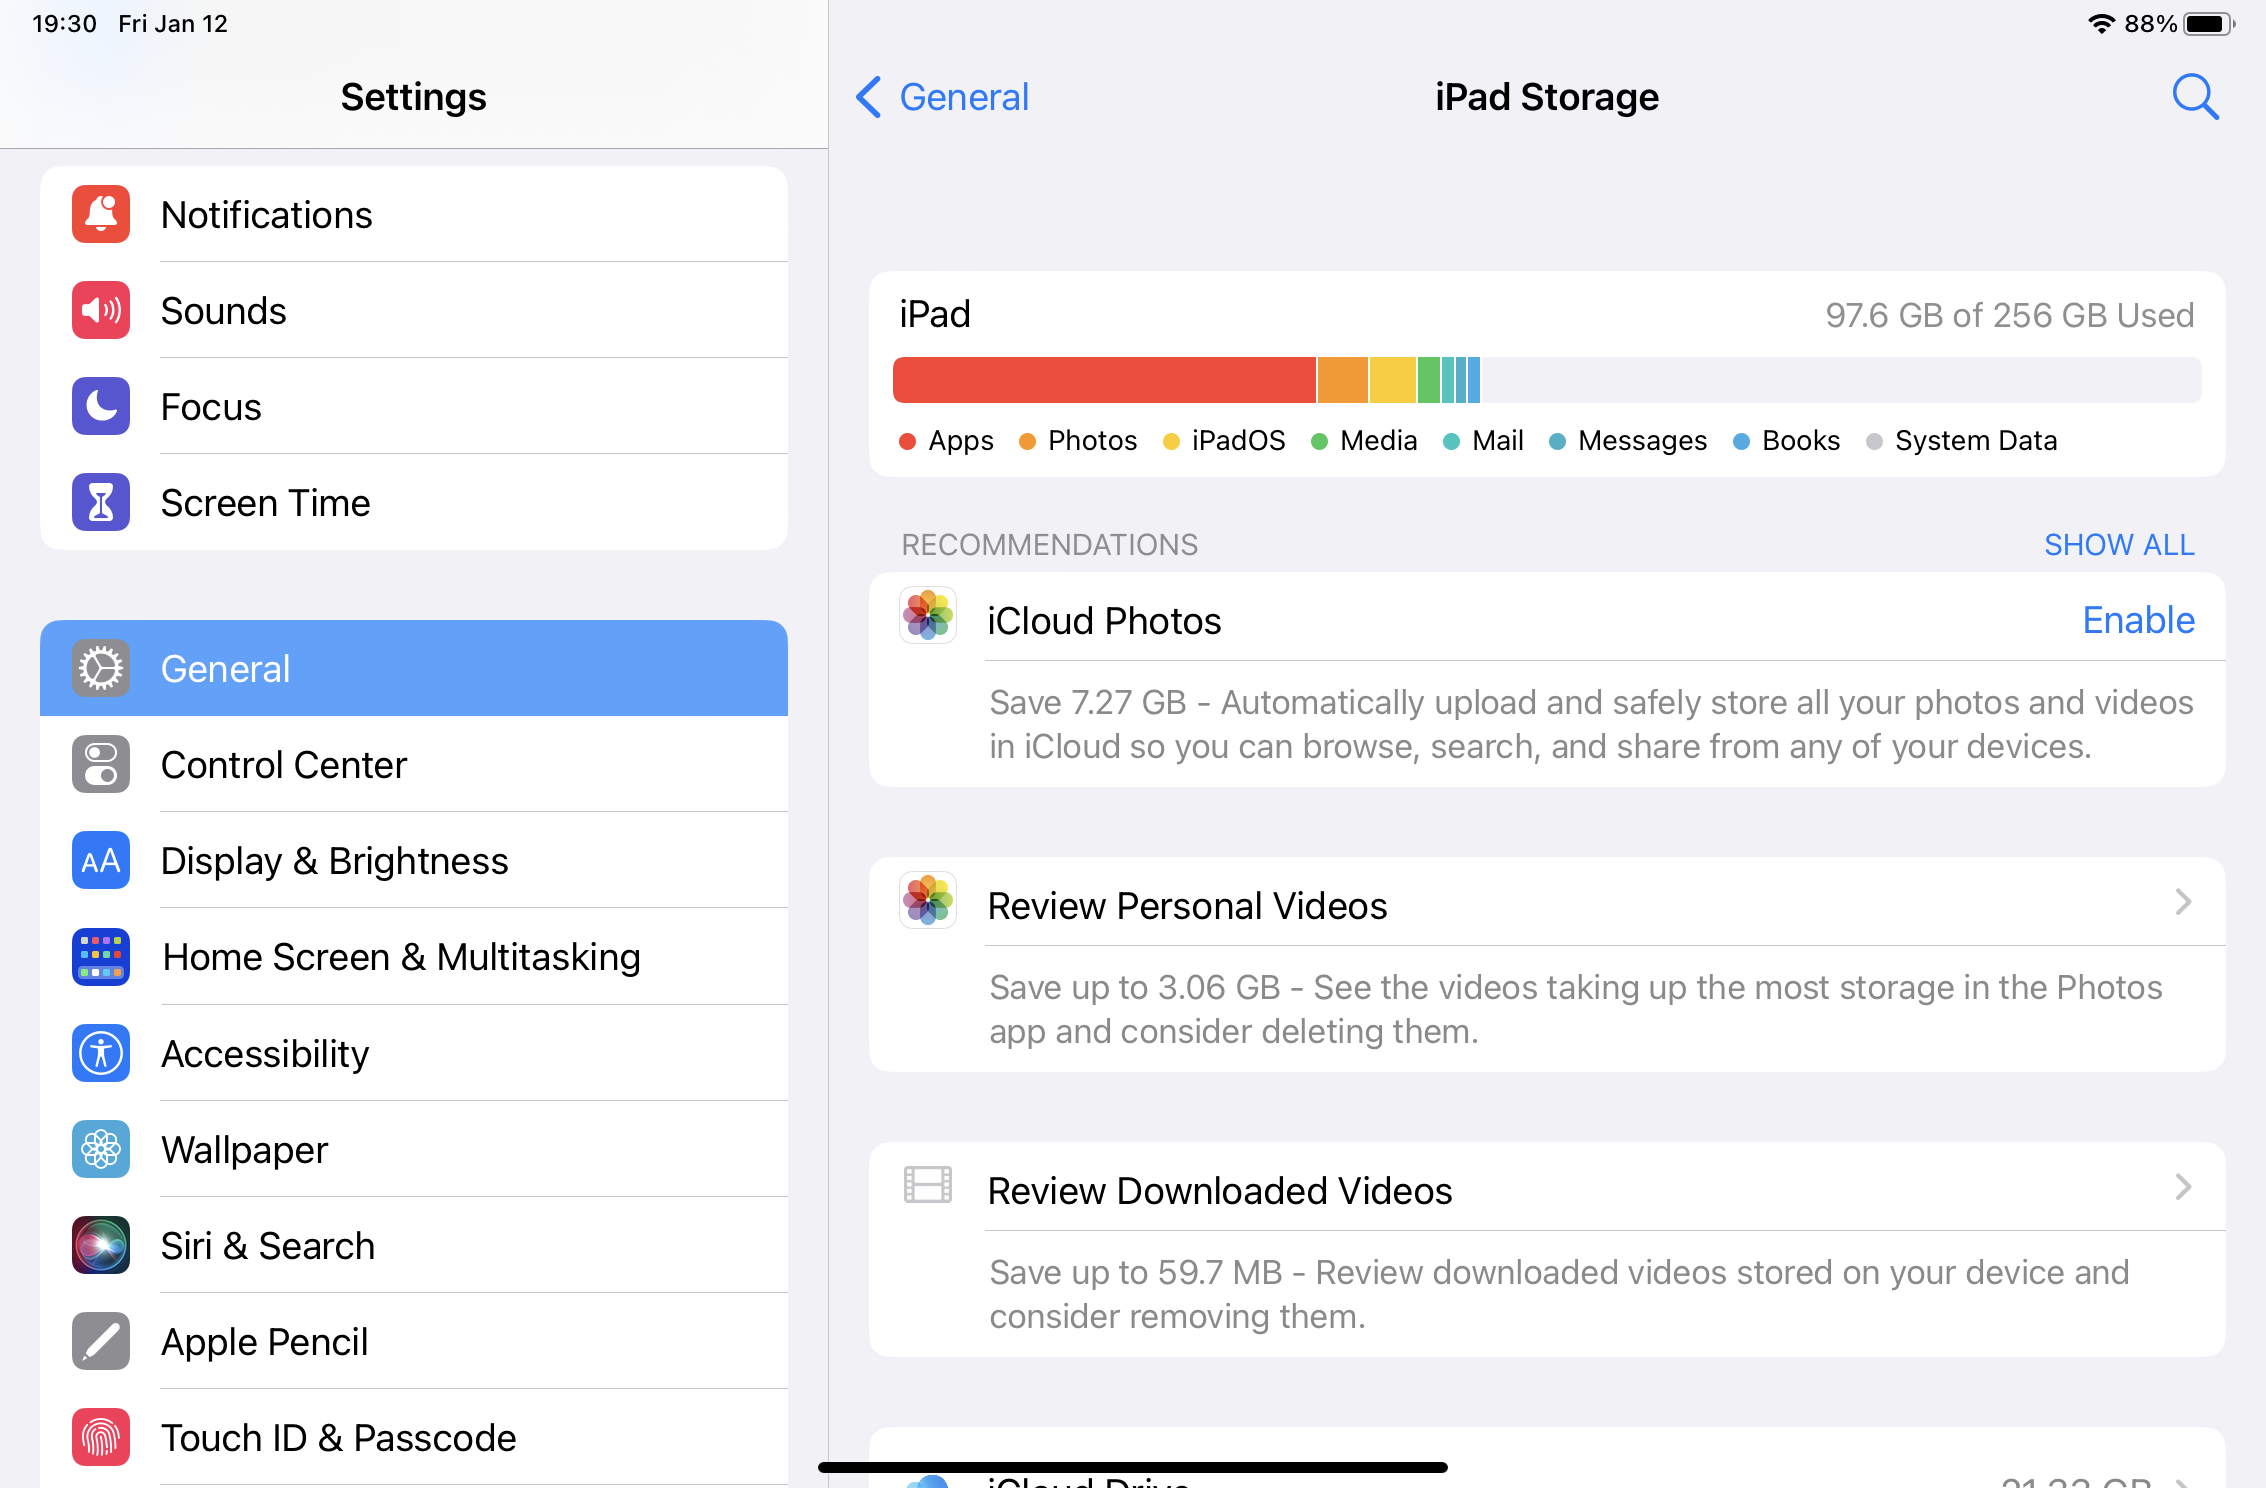Open Notifications settings
Viewport: 2266px width, 1488px height.
414,214
